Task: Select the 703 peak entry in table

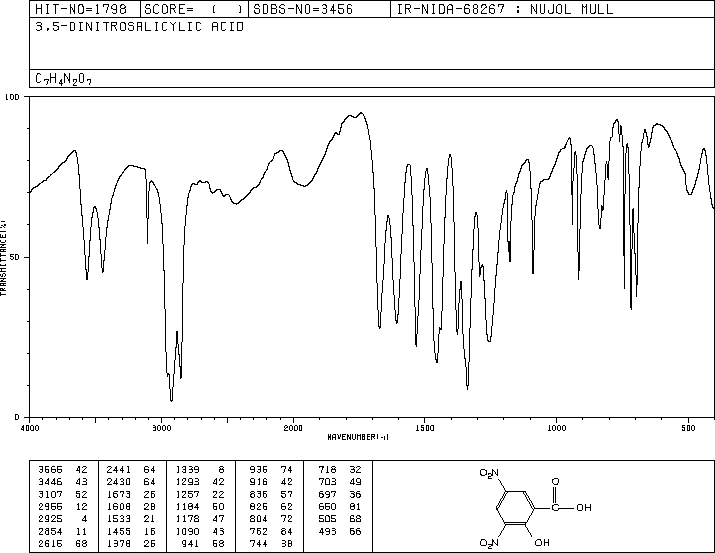Action: coord(340,482)
